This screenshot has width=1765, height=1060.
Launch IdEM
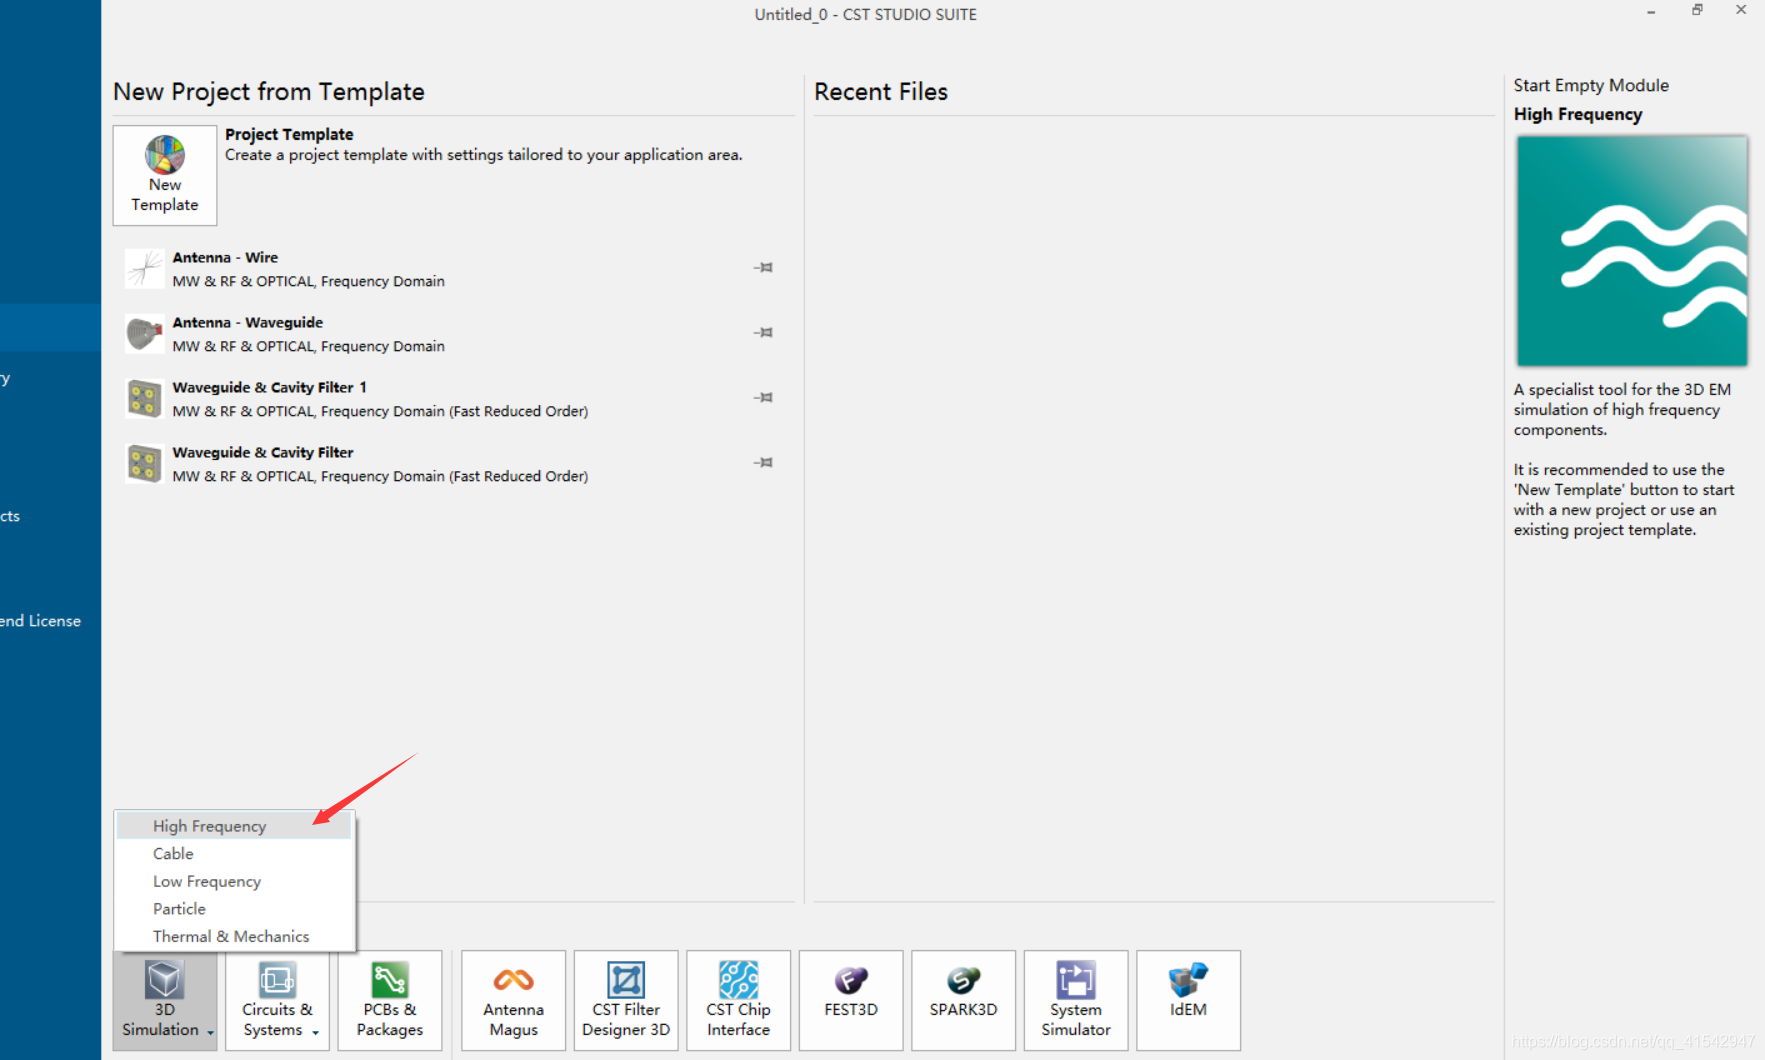click(1189, 1000)
